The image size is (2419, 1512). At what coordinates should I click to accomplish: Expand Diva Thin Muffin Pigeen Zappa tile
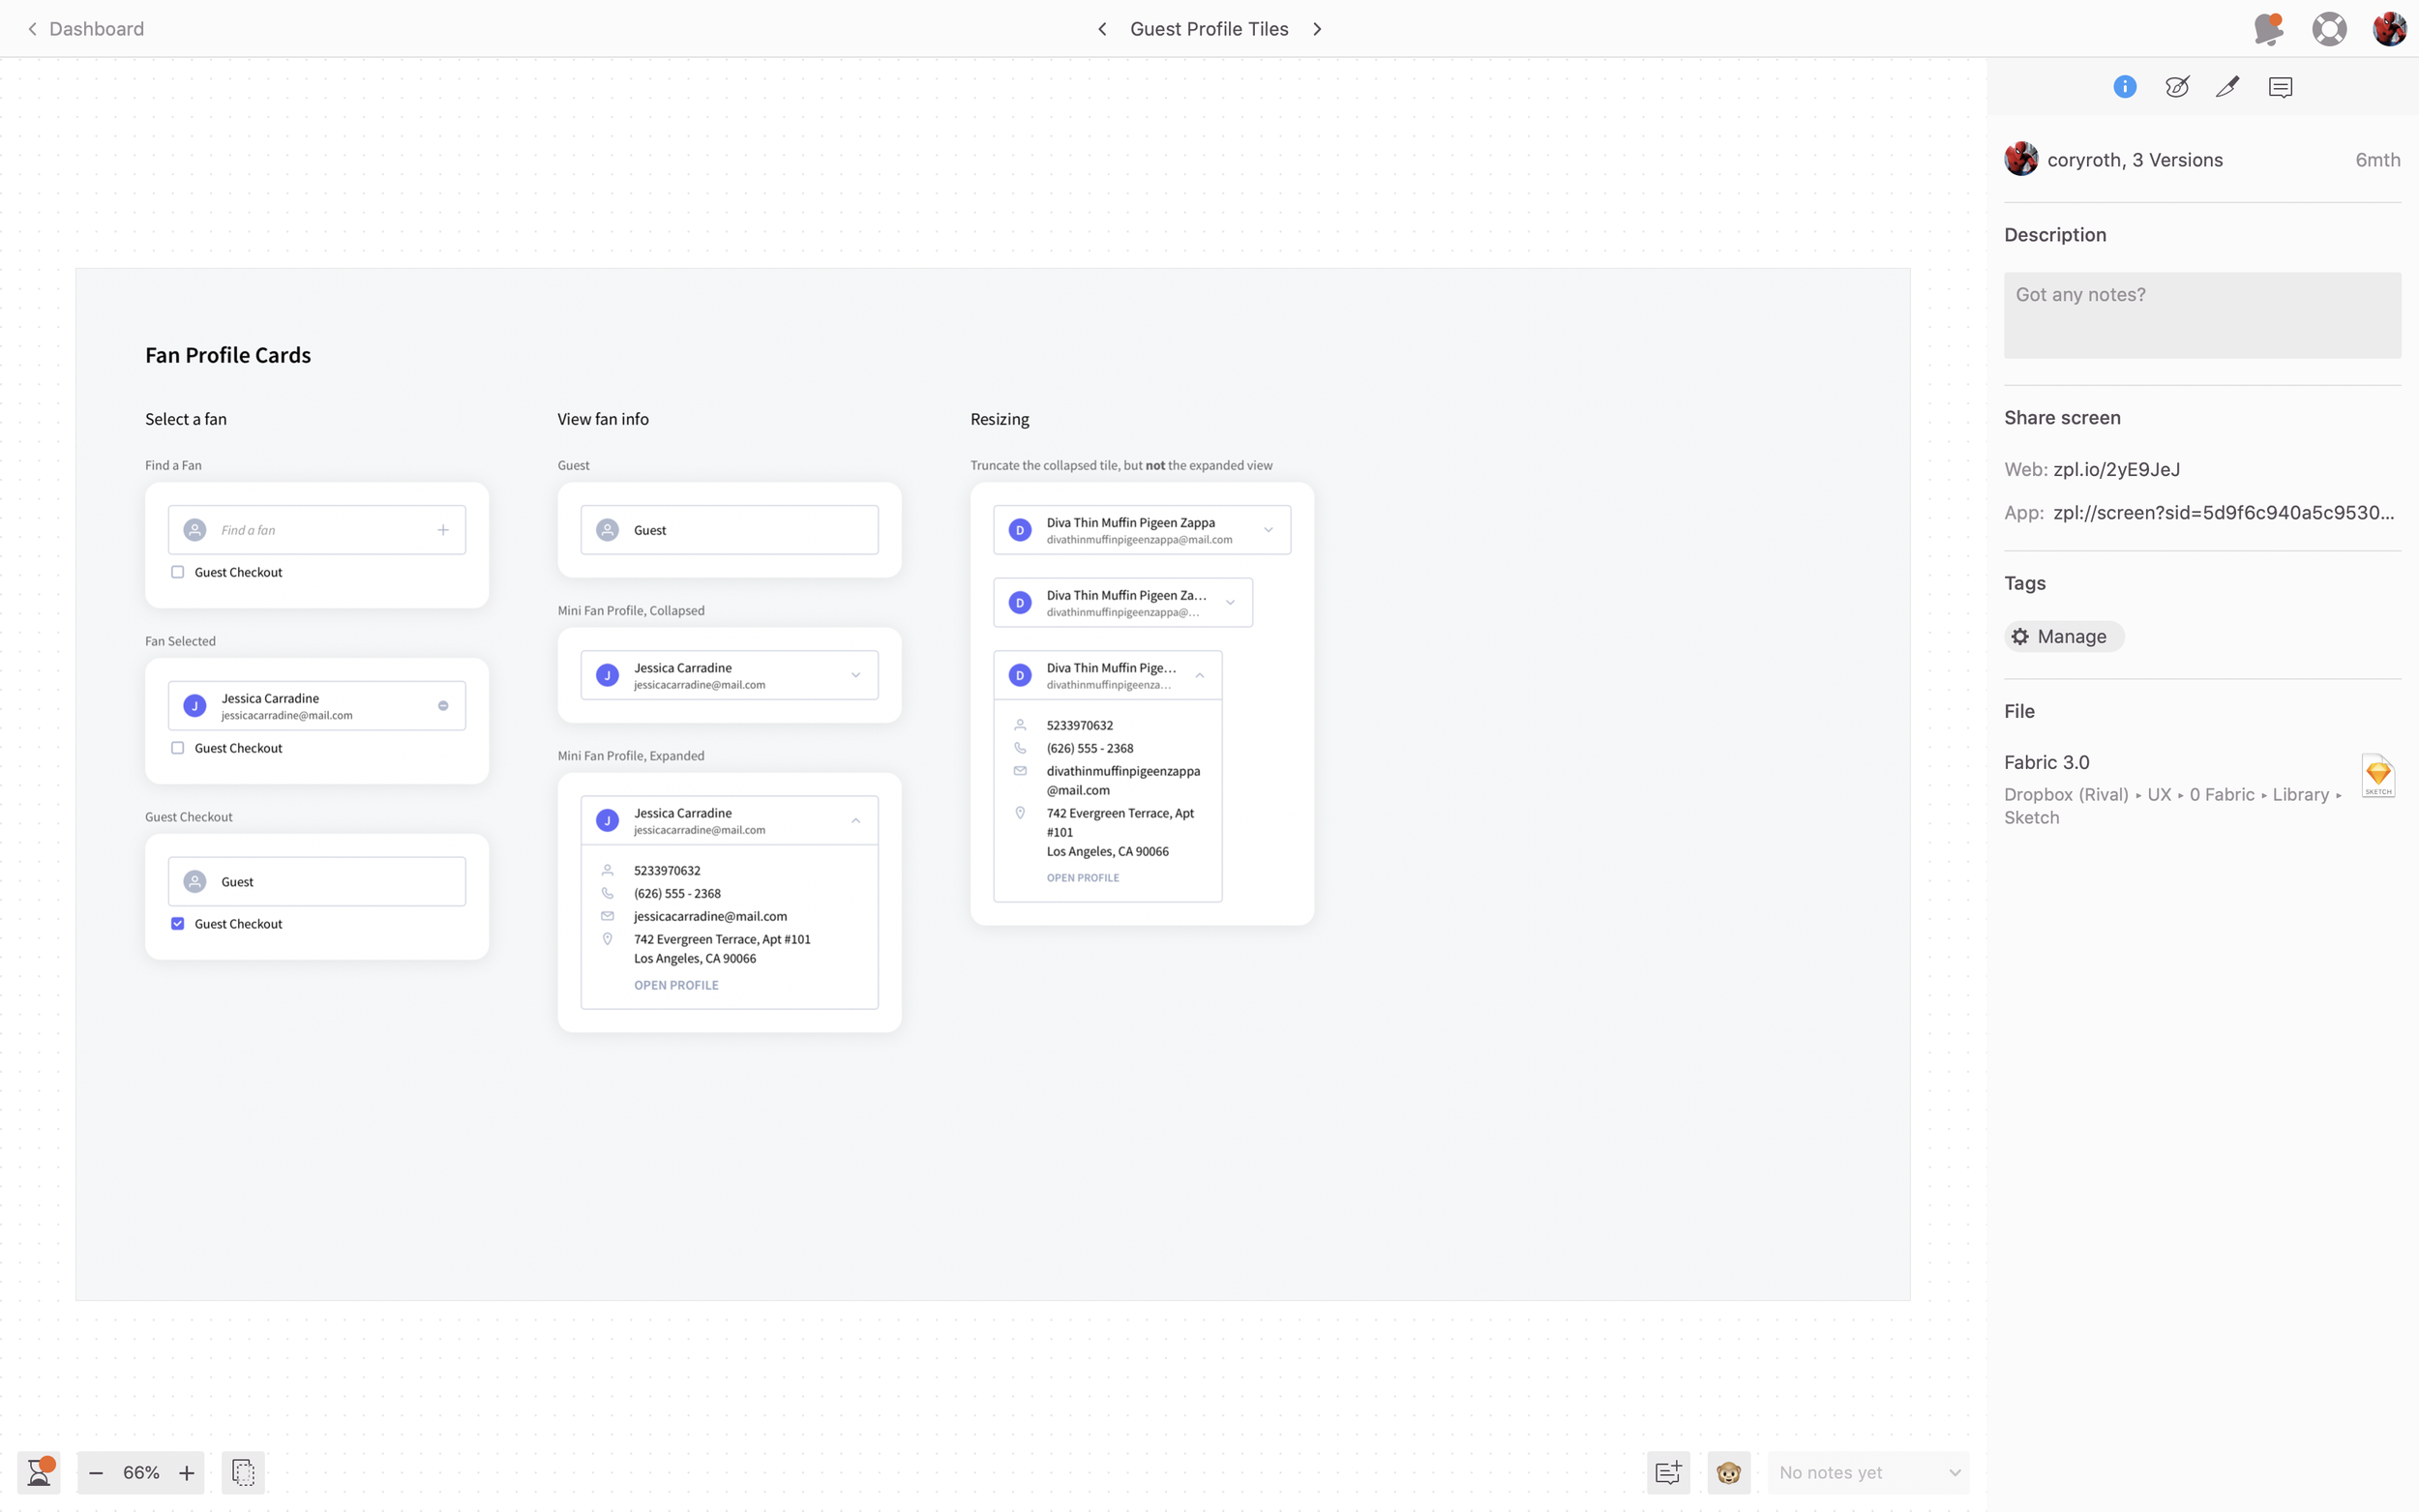click(x=1268, y=530)
